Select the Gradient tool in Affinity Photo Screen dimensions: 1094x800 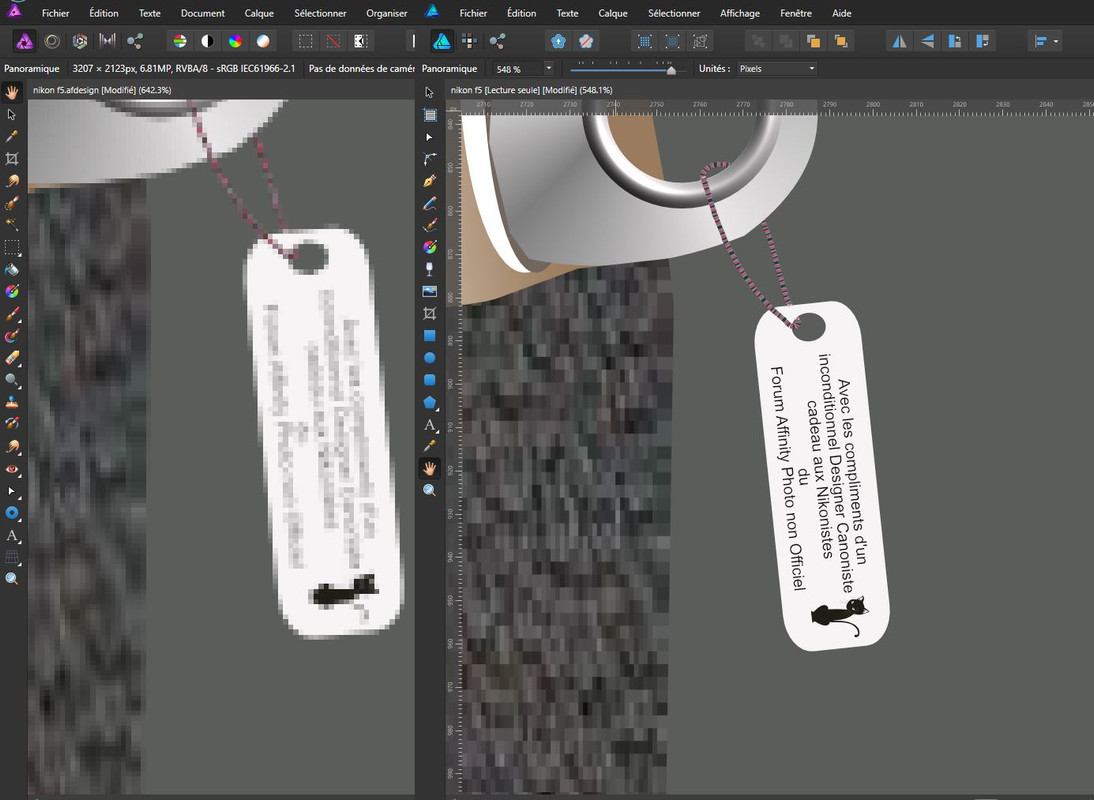coord(12,292)
